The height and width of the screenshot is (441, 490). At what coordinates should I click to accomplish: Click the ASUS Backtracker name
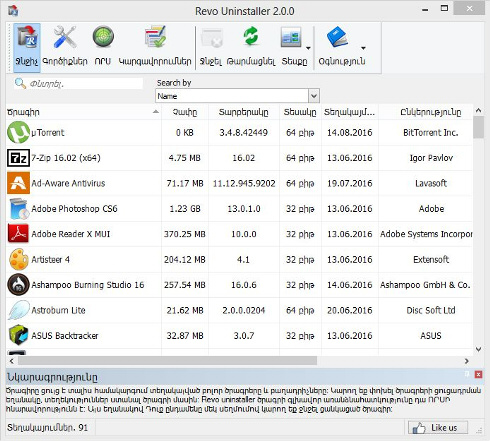click(65, 336)
